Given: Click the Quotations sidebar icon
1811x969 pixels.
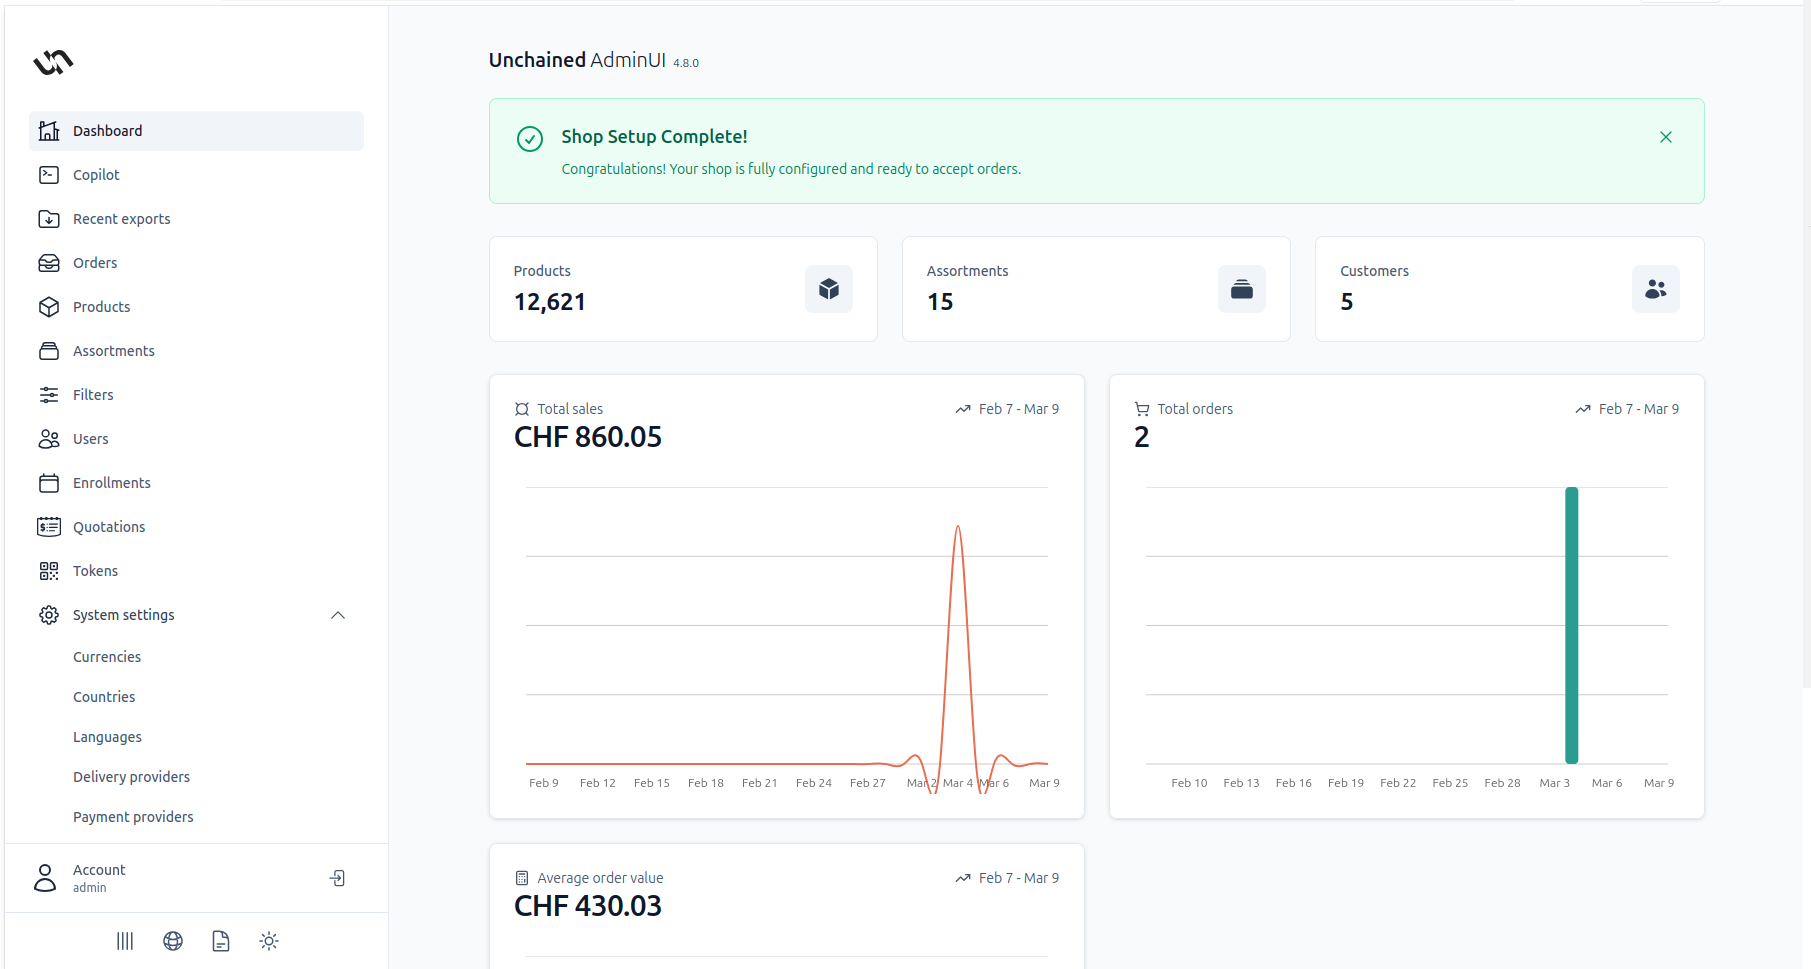Looking at the screenshot, I should pos(49,527).
